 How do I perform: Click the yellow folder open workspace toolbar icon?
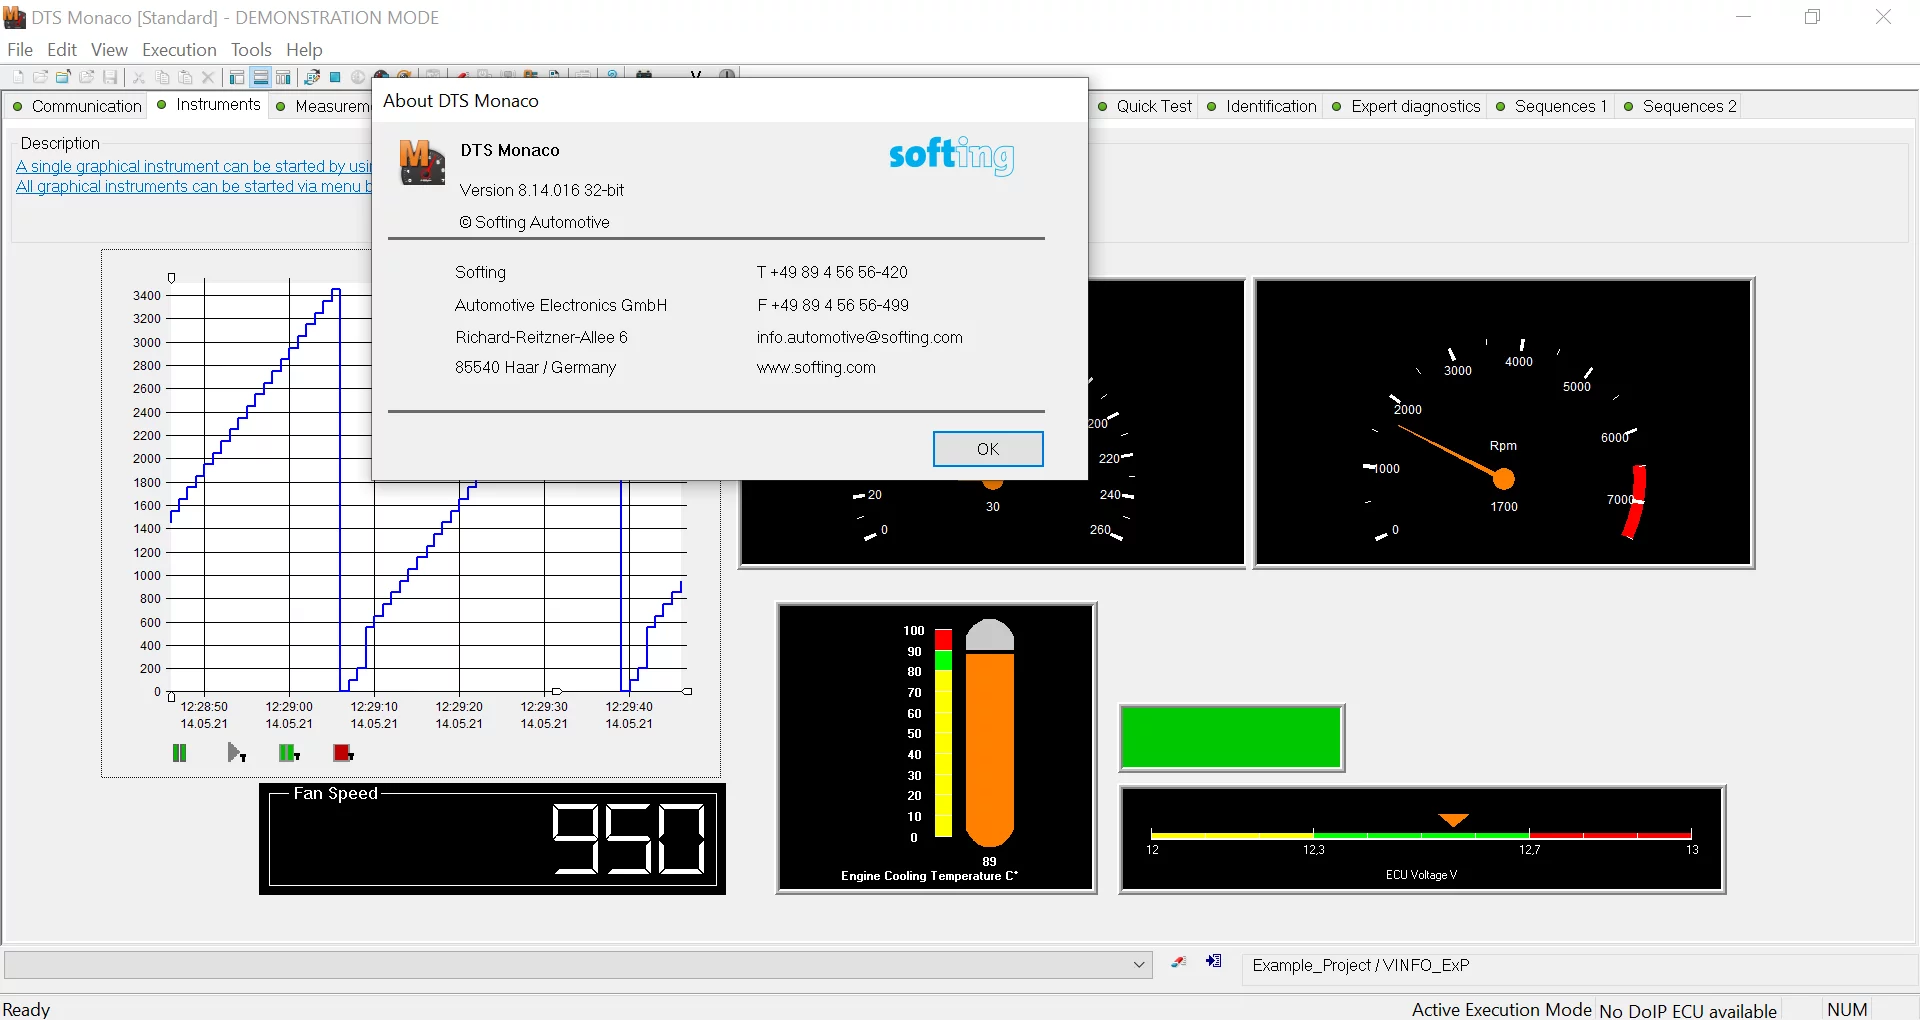(63, 77)
